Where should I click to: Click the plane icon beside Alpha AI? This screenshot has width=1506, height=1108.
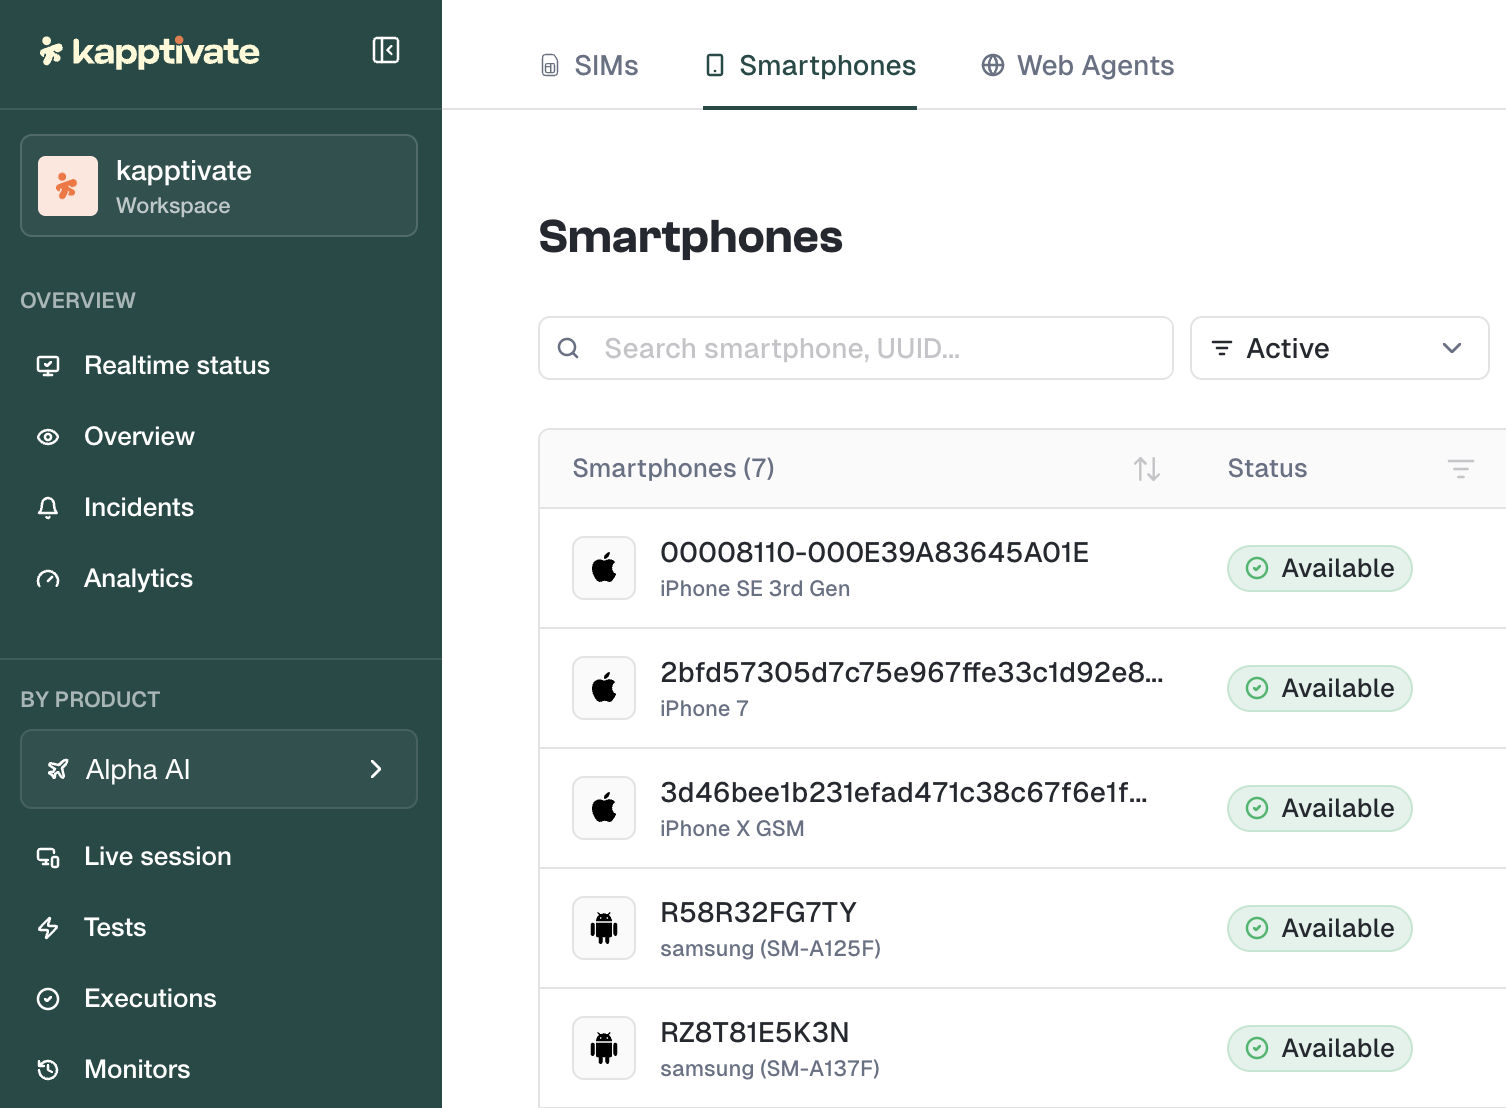click(x=58, y=769)
